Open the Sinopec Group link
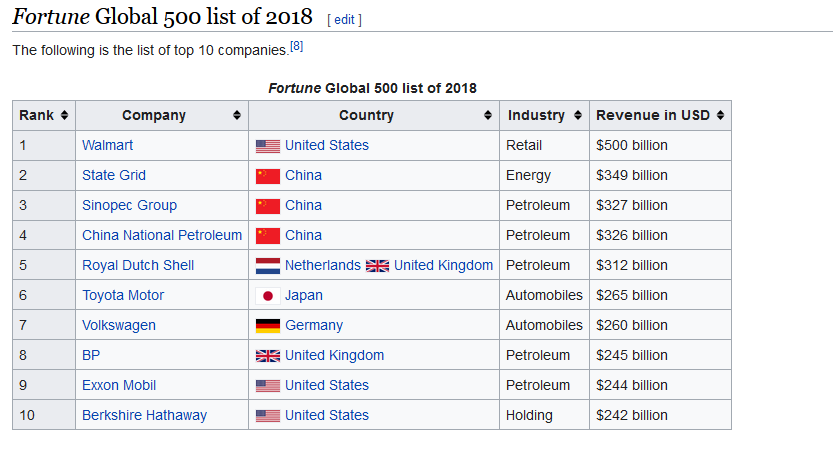The height and width of the screenshot is (451, 833). tap(130, 205)
